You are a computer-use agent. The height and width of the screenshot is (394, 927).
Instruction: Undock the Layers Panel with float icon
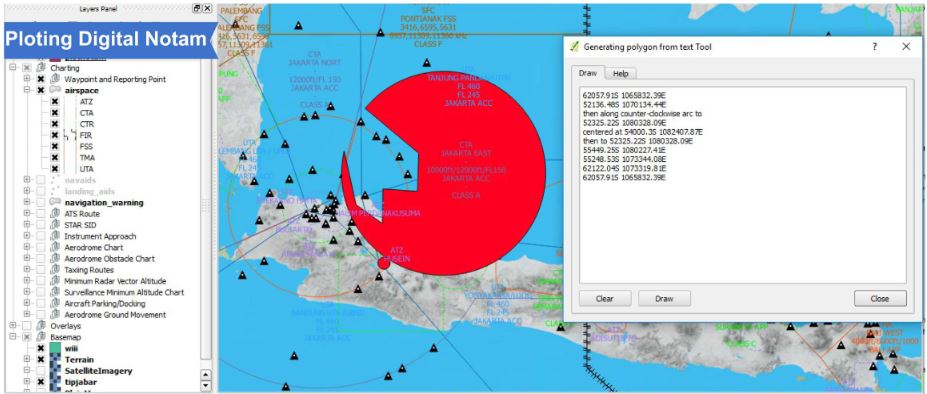click(197, 8)
